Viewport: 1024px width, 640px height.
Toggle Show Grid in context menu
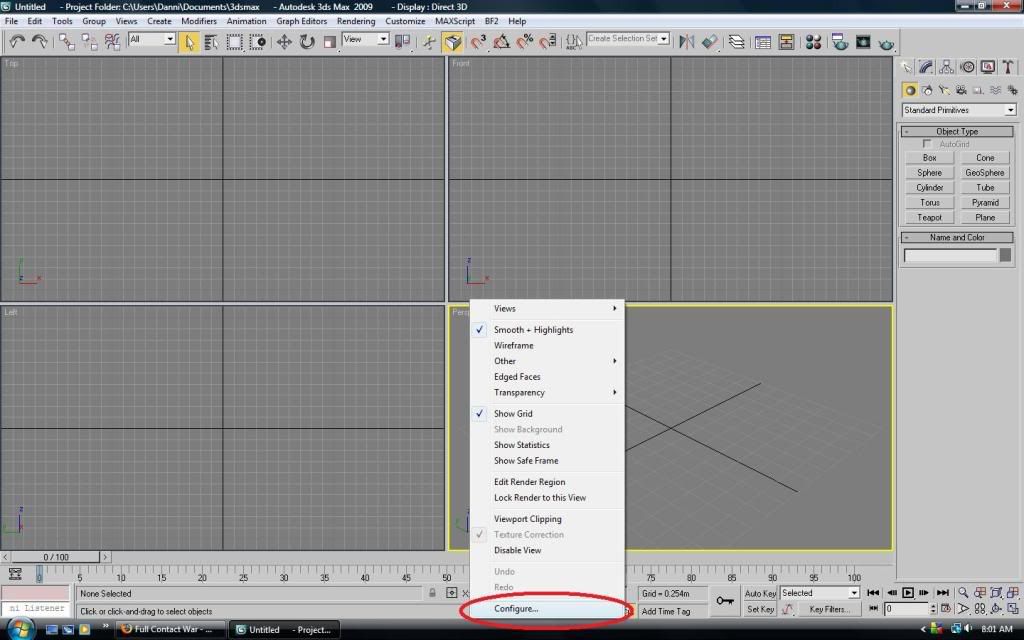513,414
